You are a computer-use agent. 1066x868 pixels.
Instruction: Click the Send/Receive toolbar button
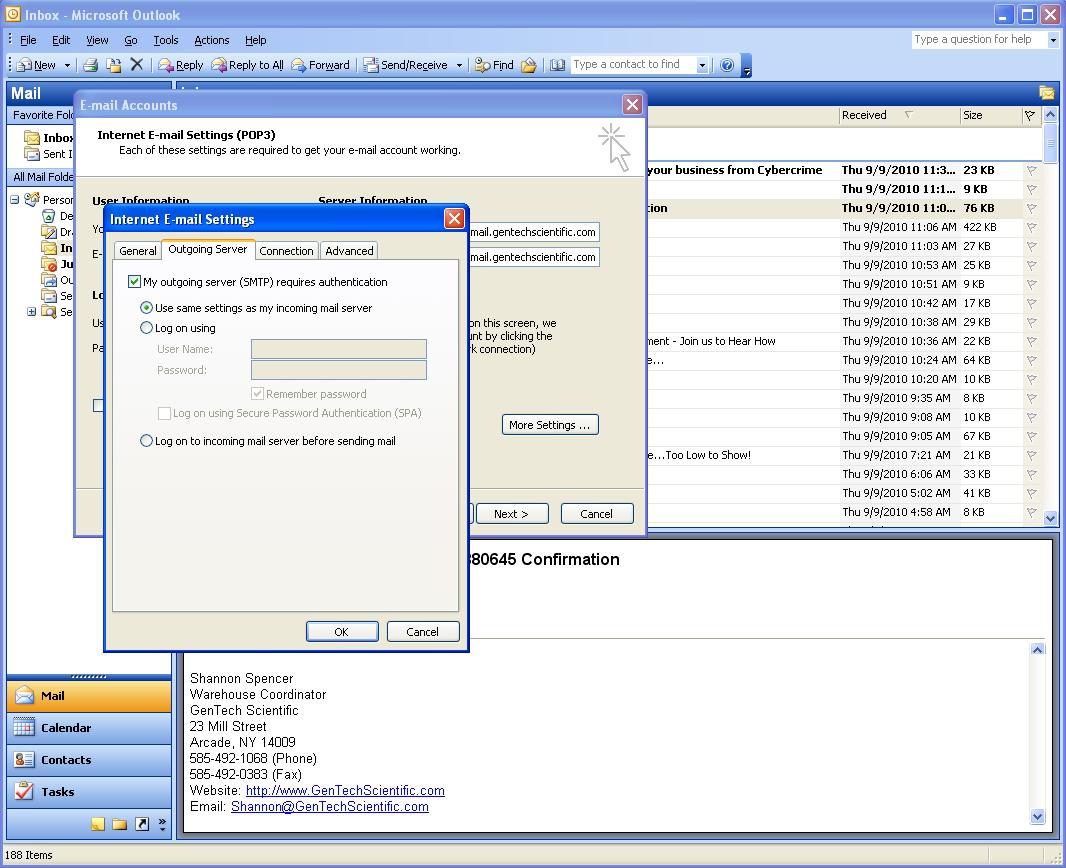click(x=405, y=65)
